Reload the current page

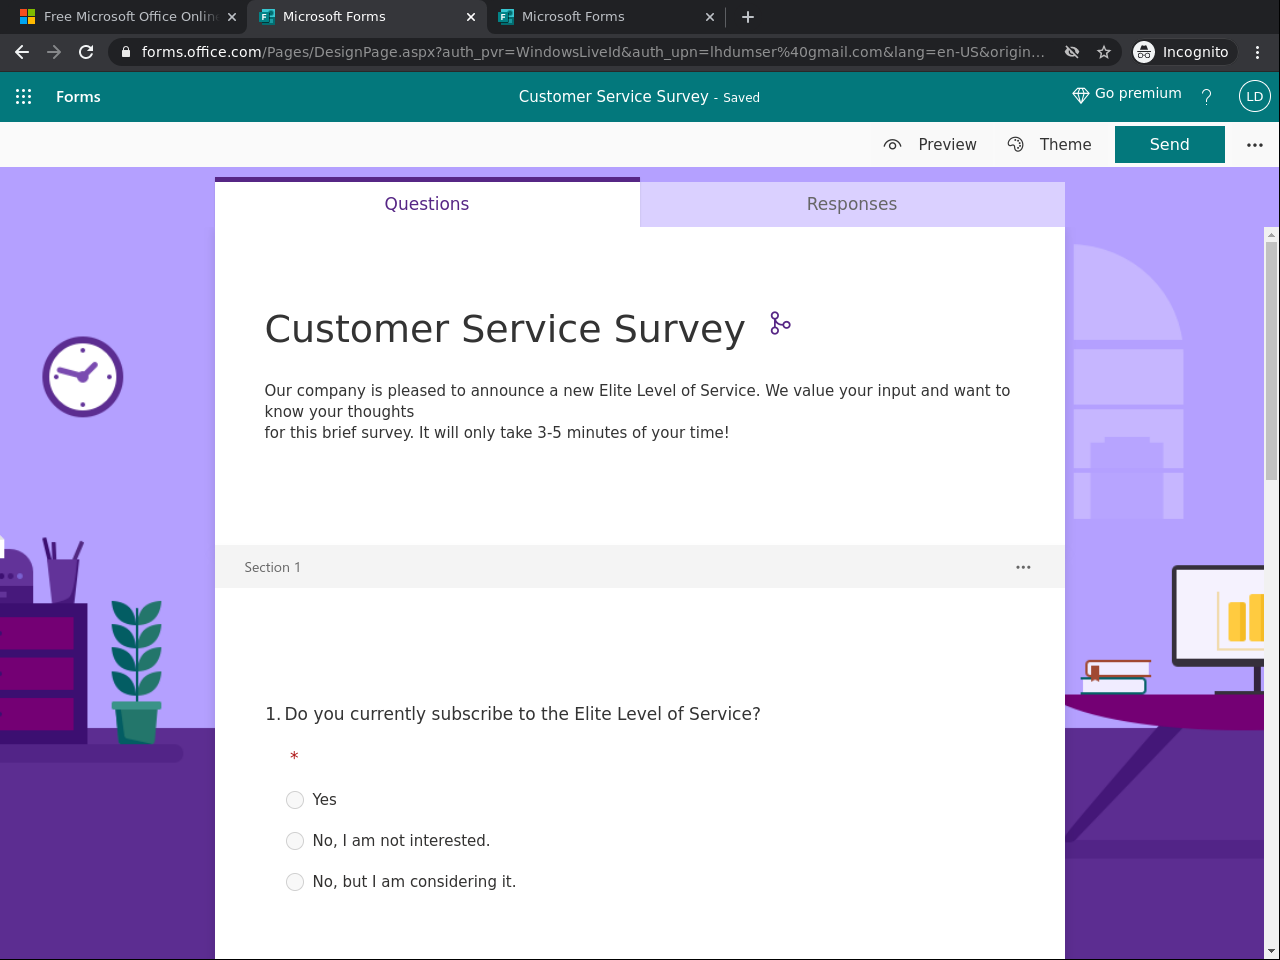(86, 52)
